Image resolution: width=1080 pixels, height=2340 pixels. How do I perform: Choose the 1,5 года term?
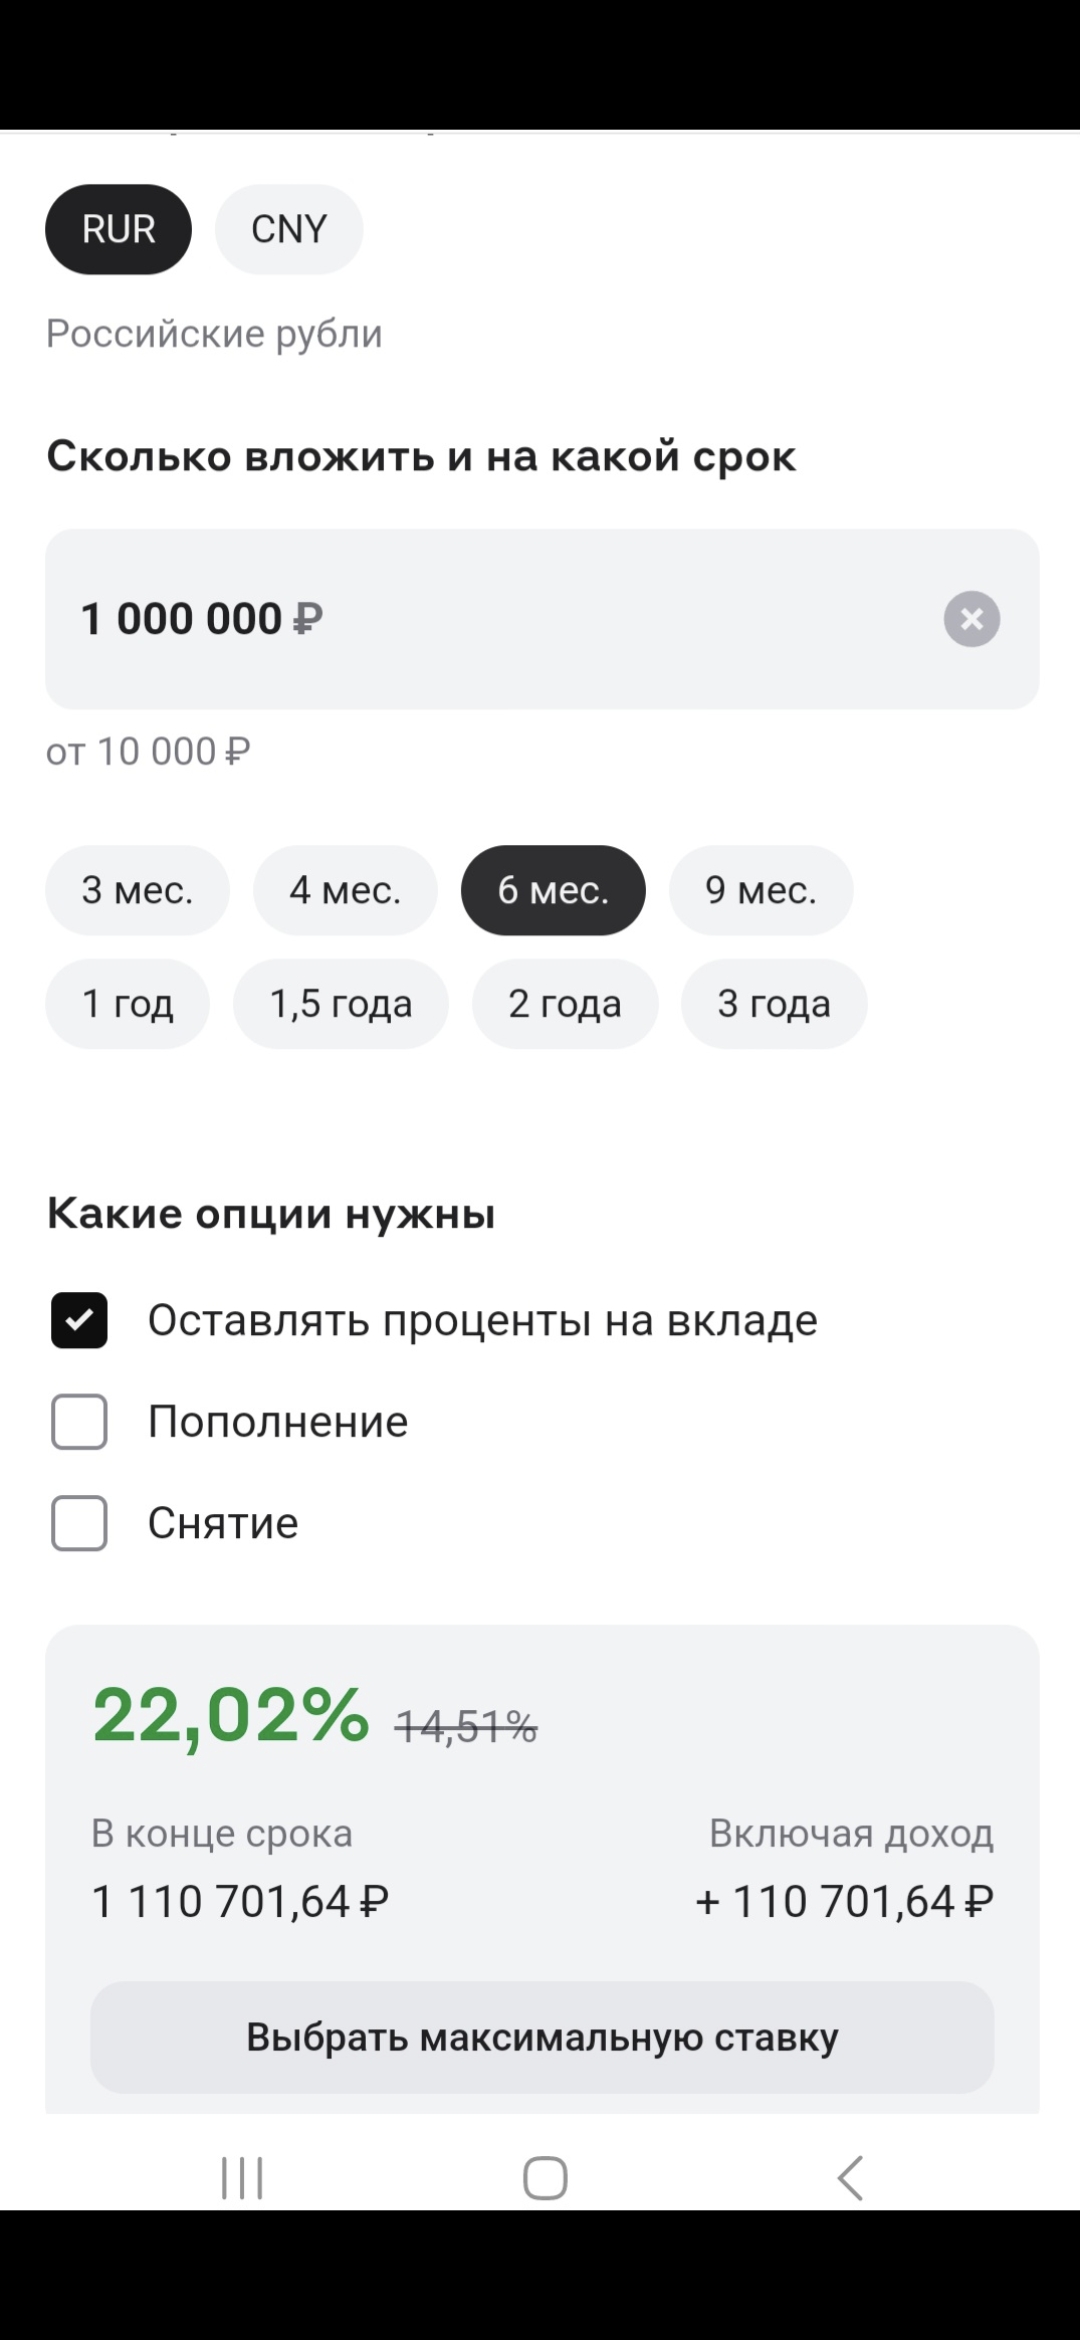[x=341, y=1003]
